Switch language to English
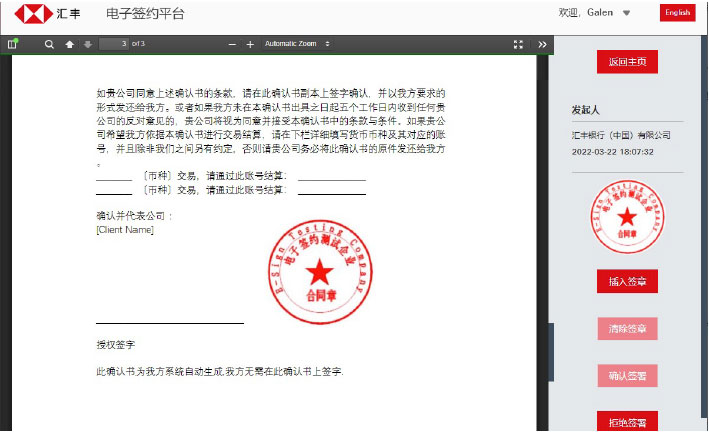 pyautogui.click(x=677, y=13)
